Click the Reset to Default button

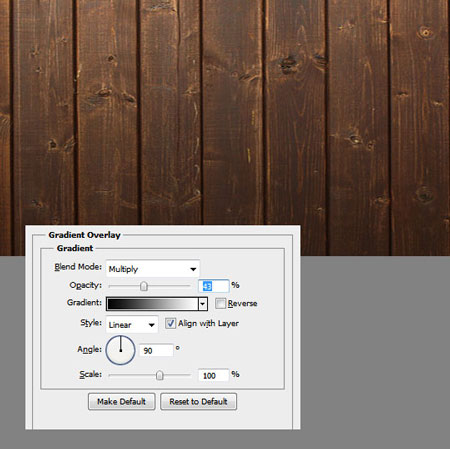pos(199,401)
